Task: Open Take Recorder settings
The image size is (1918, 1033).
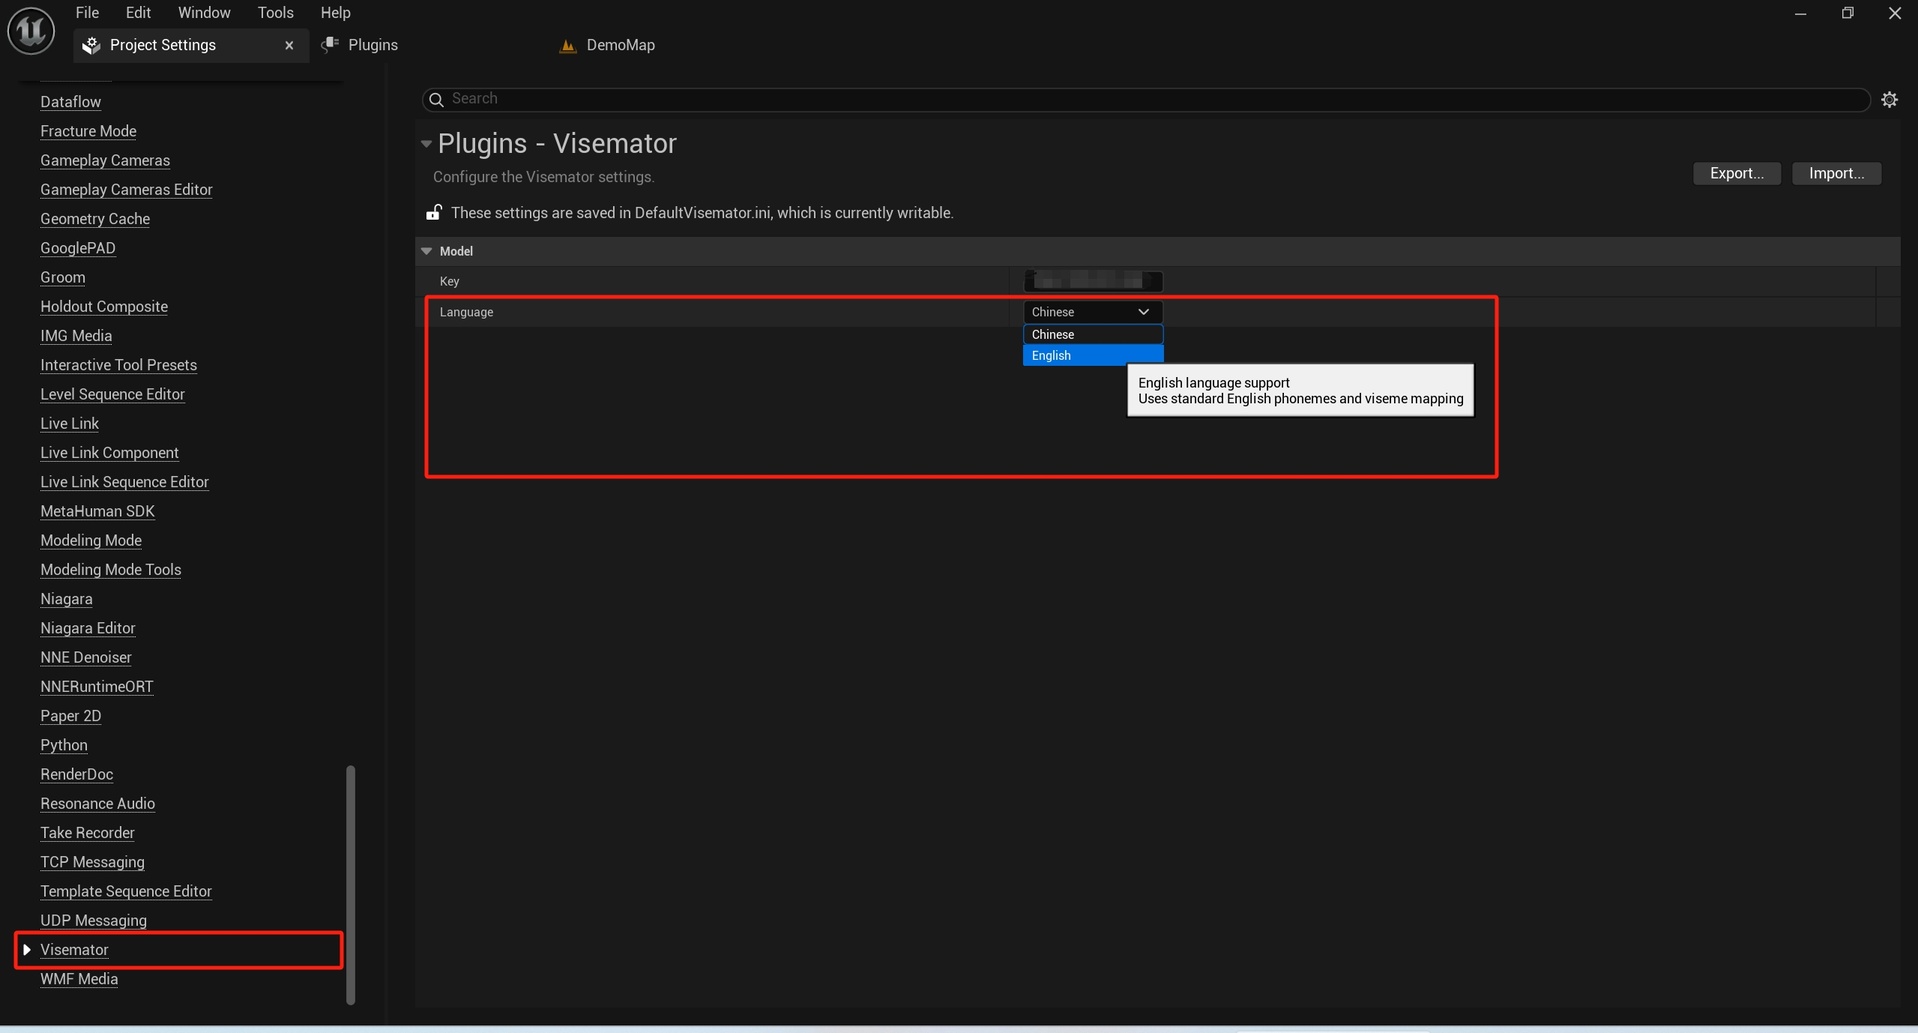Action: tap(88, 833)
